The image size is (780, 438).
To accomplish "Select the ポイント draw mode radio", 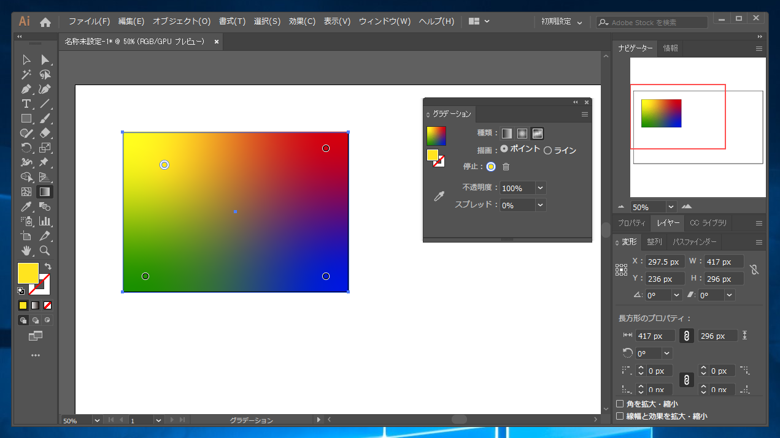I will pyautogui.click(x=504, y=149).
